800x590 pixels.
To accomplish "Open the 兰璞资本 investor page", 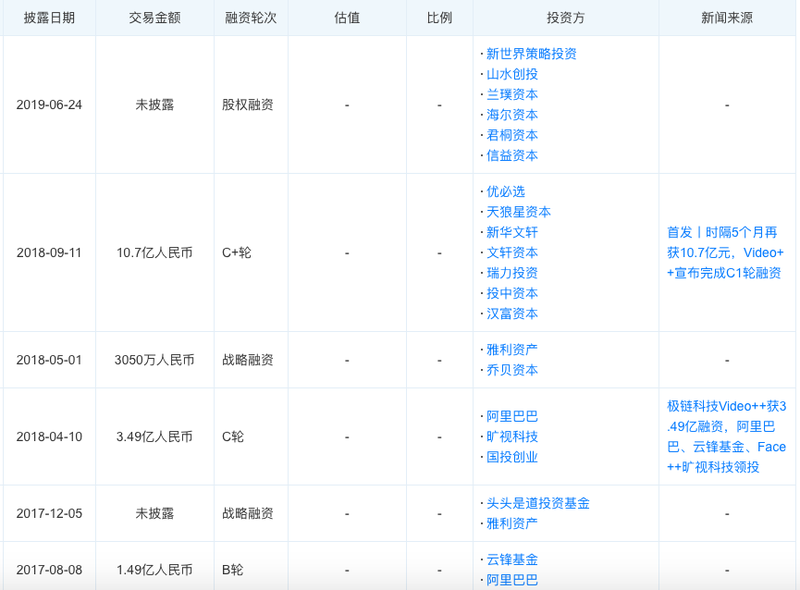I will click(x=512, y=94).
